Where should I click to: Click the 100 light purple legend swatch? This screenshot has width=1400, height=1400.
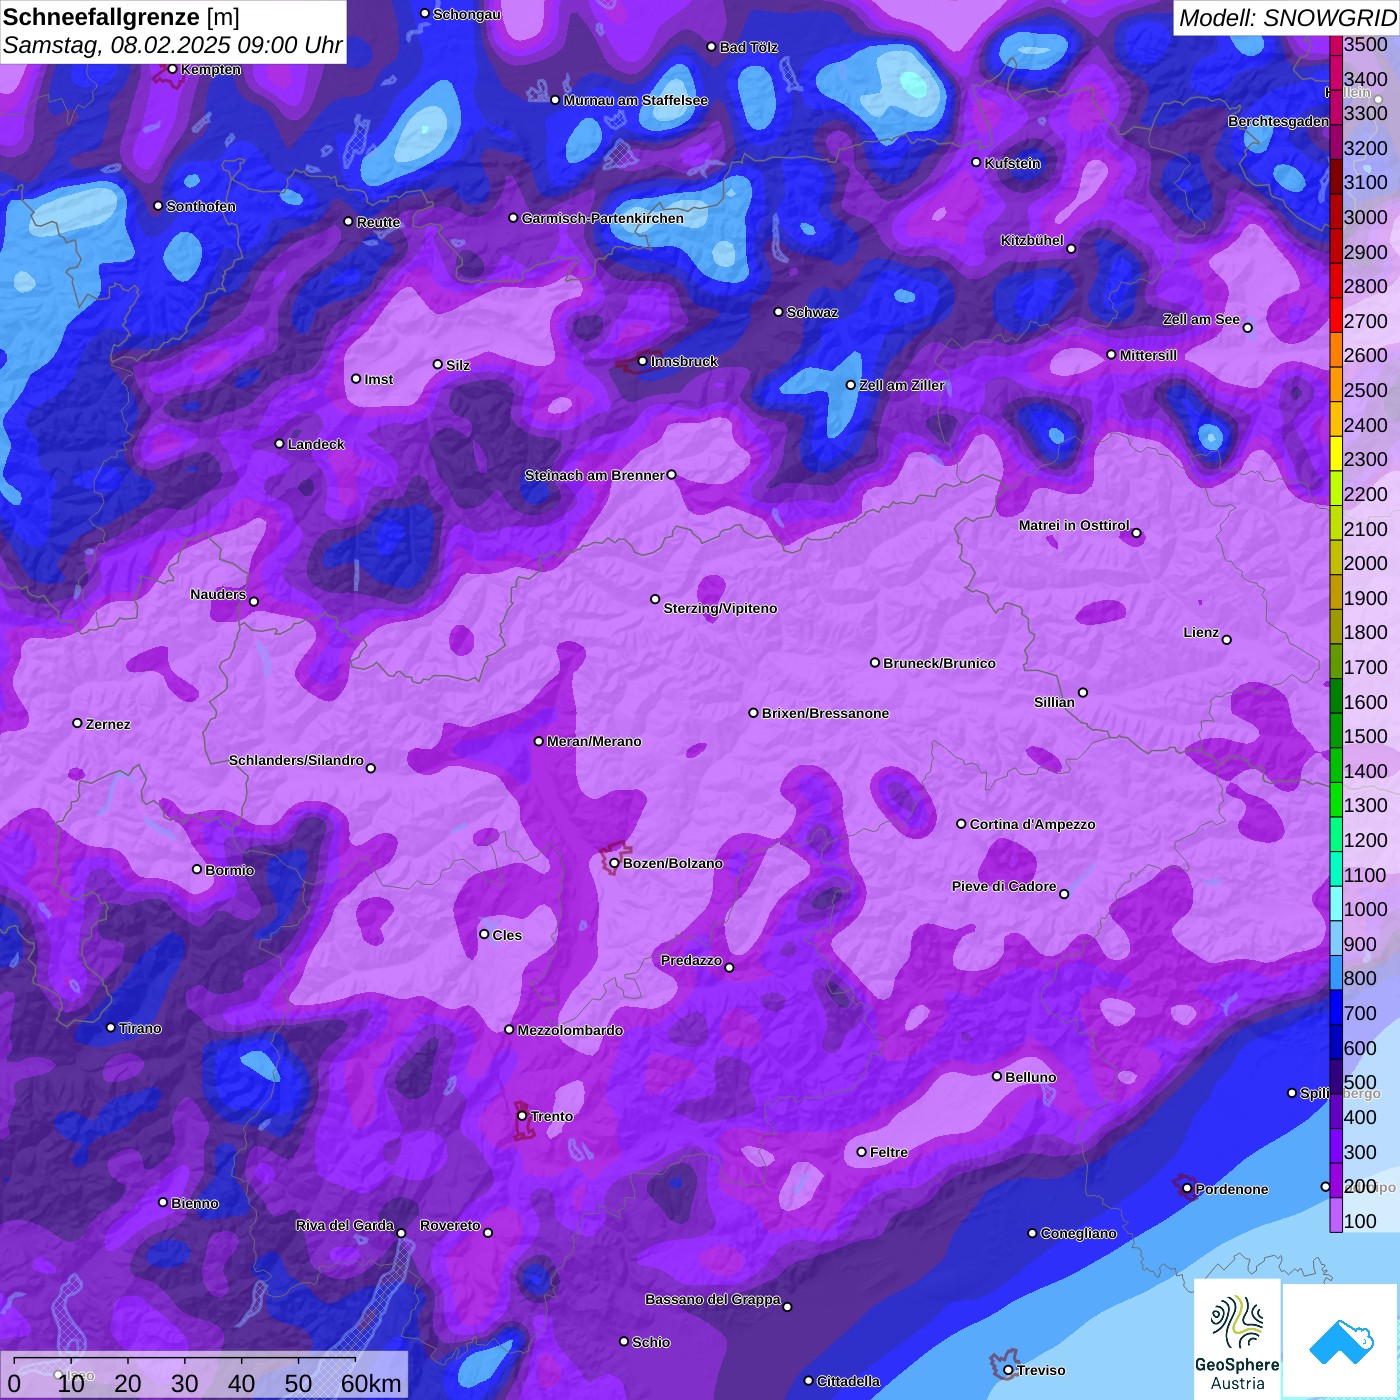click(x=1335, y=1215)
